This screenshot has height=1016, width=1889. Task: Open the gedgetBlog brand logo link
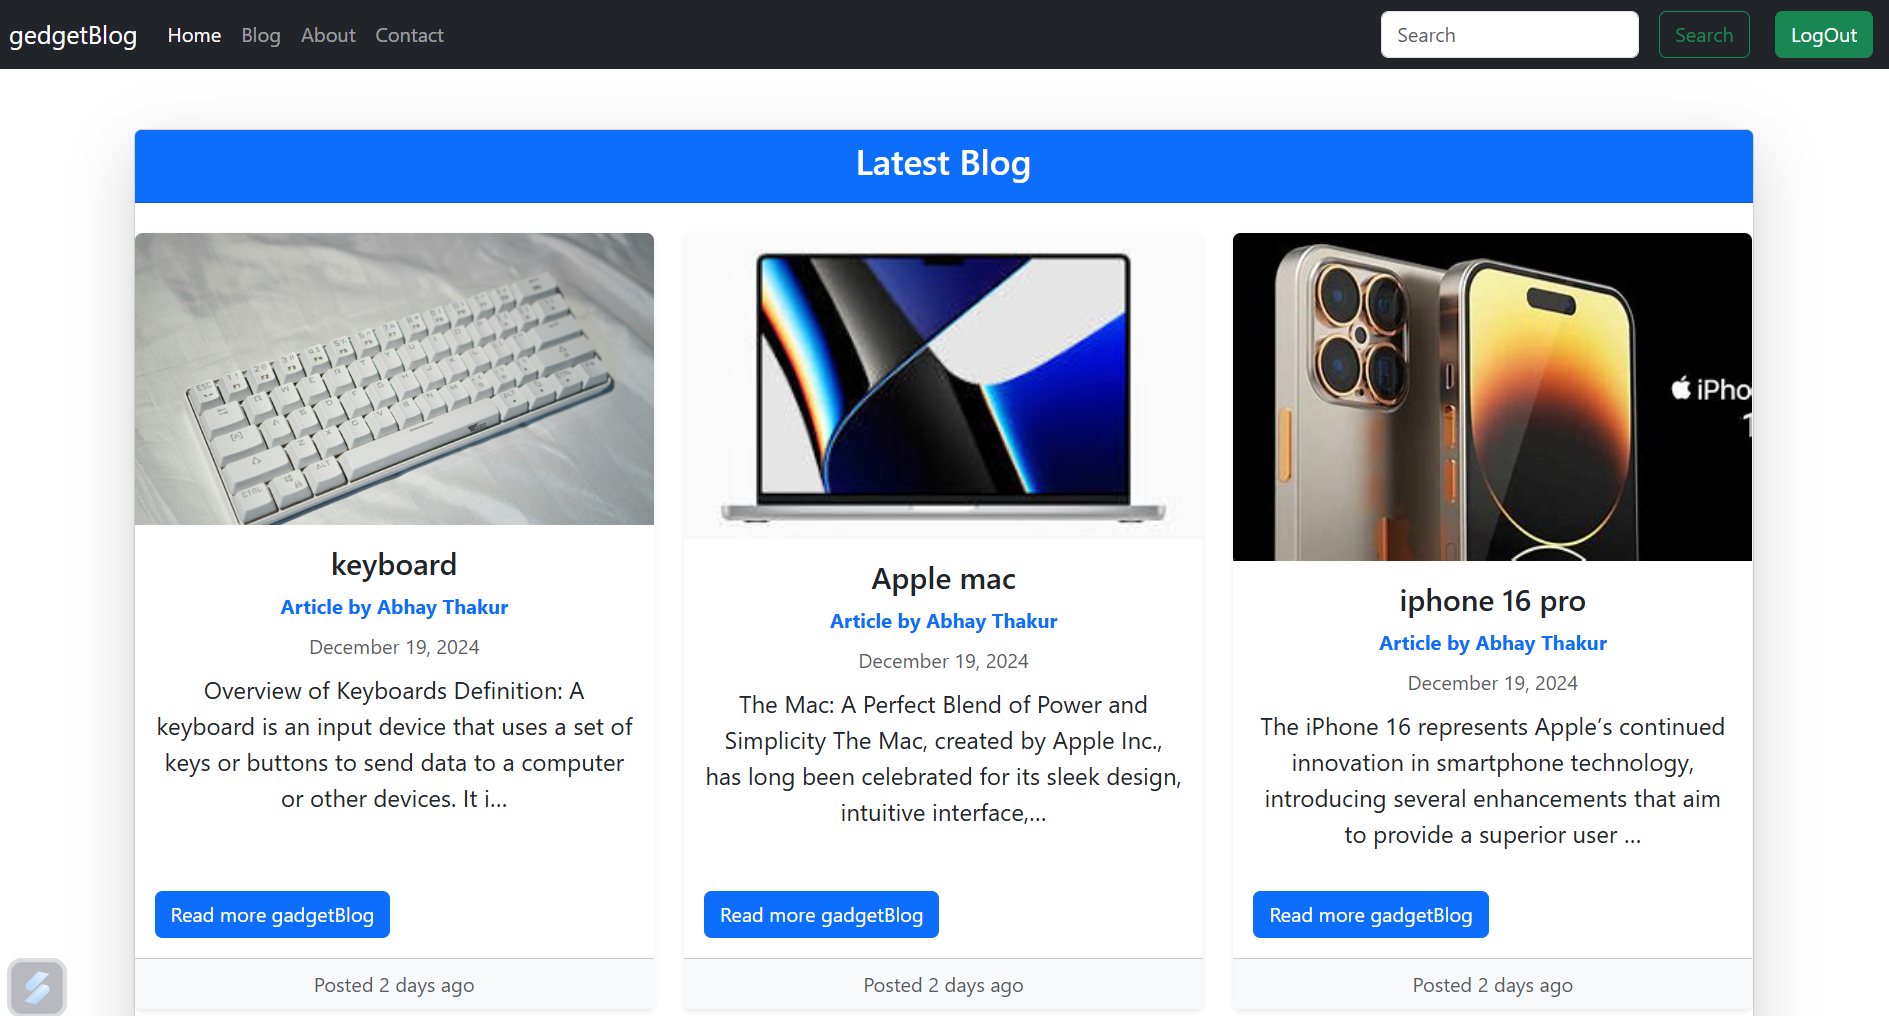tap(73, 35)
